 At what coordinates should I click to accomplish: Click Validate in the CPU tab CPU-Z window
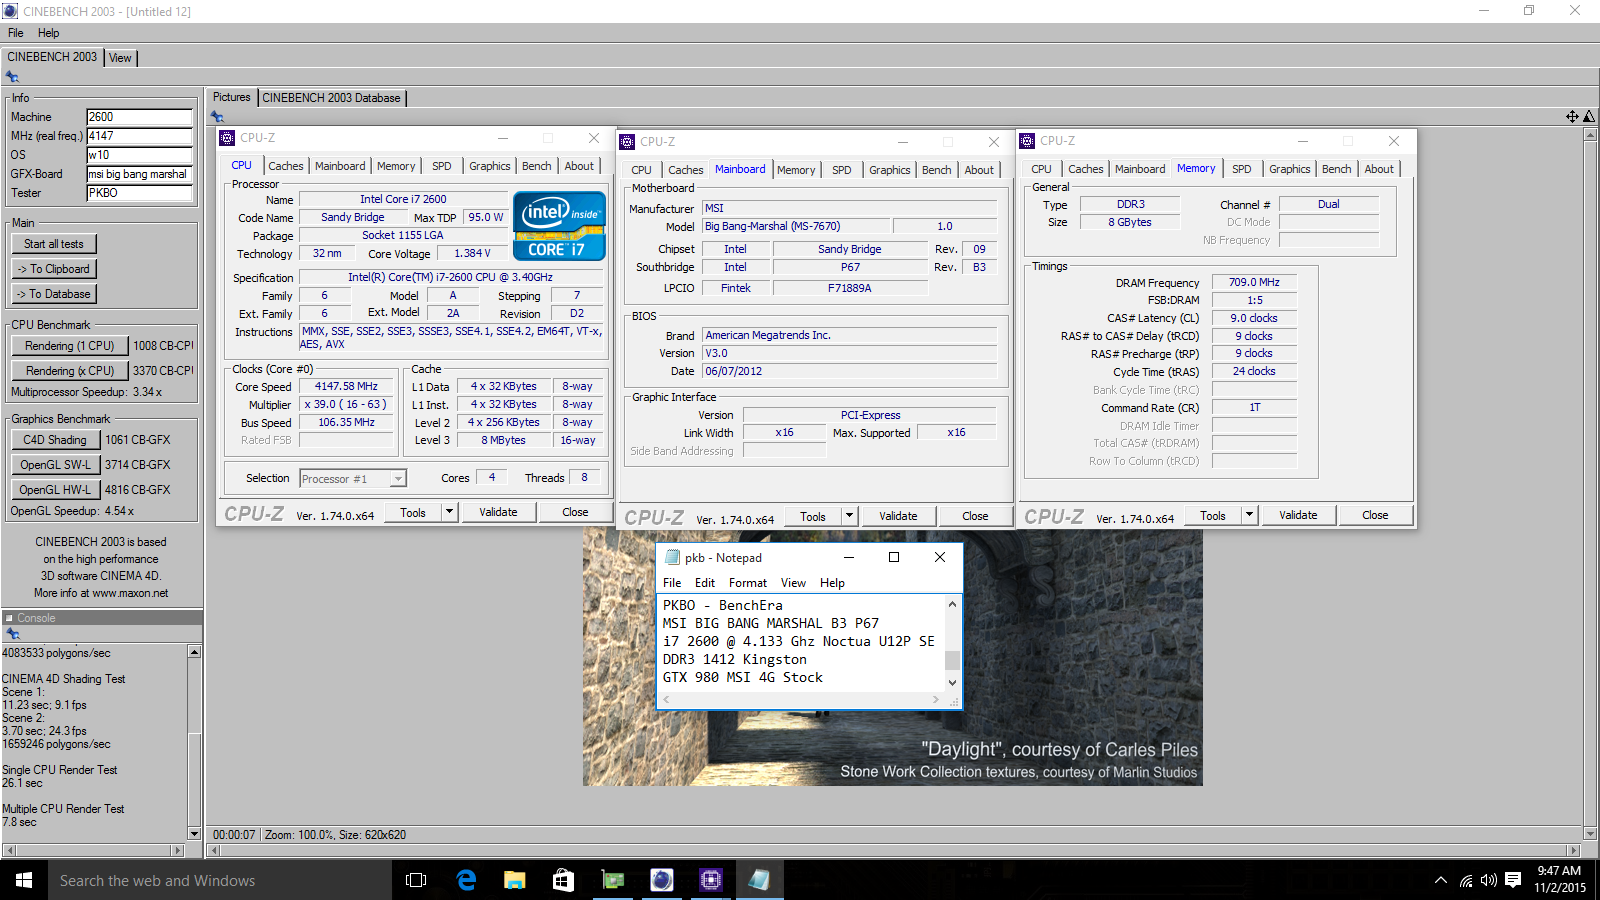click(x=498, y=512)
